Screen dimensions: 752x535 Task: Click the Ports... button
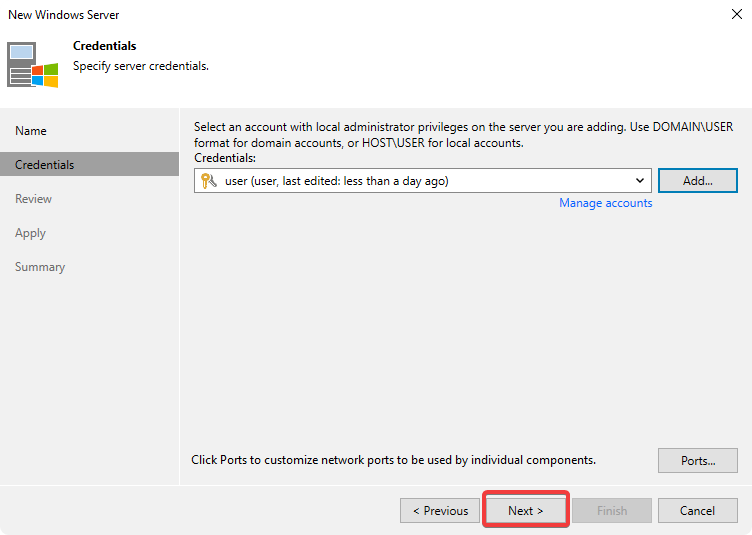[x=697, y=461]
